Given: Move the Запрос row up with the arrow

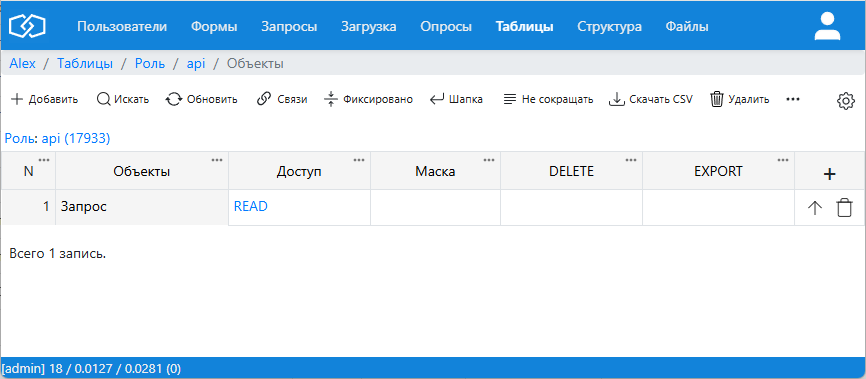Looking at the screenshot, I should 815,208.
